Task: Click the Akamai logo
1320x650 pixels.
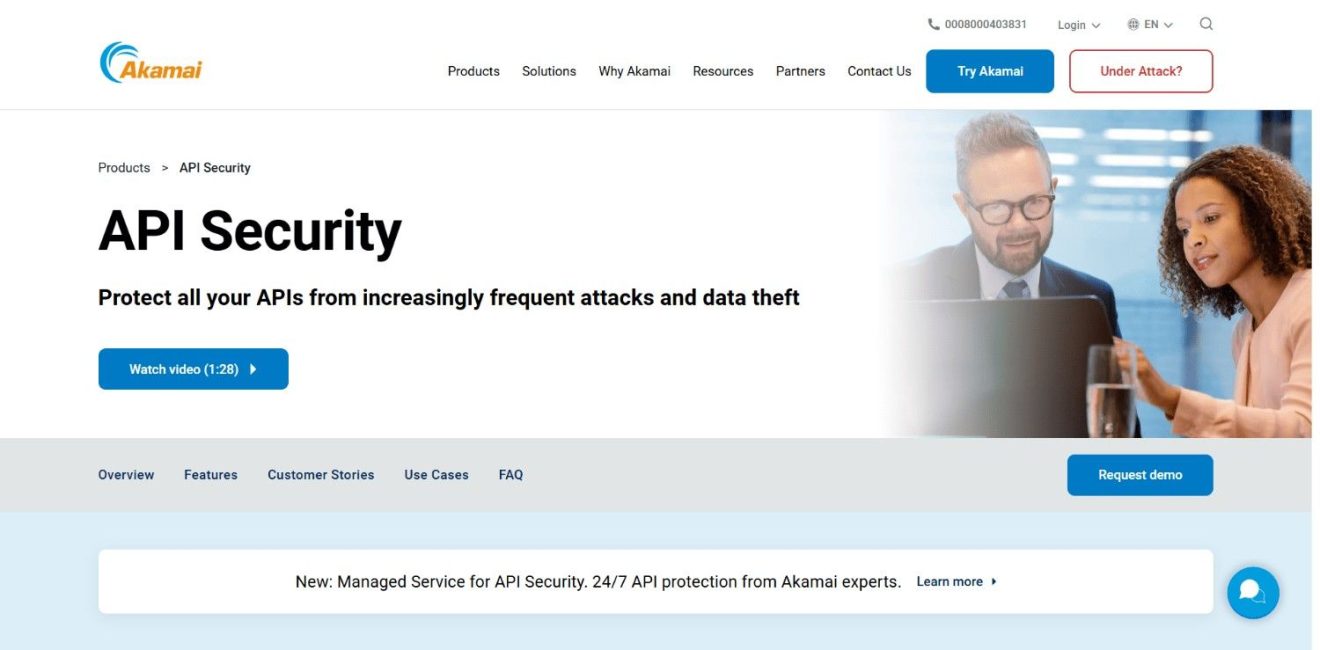Action: click(x=150, y=62)
